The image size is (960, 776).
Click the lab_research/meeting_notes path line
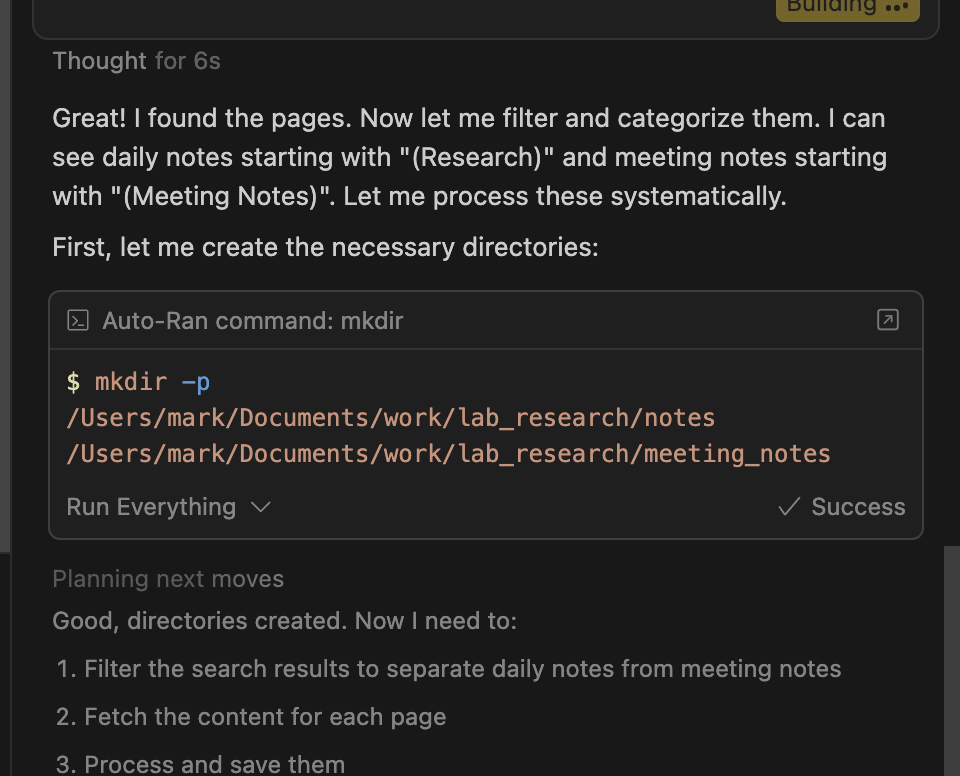pyautogui.click(x=448, y=453)
